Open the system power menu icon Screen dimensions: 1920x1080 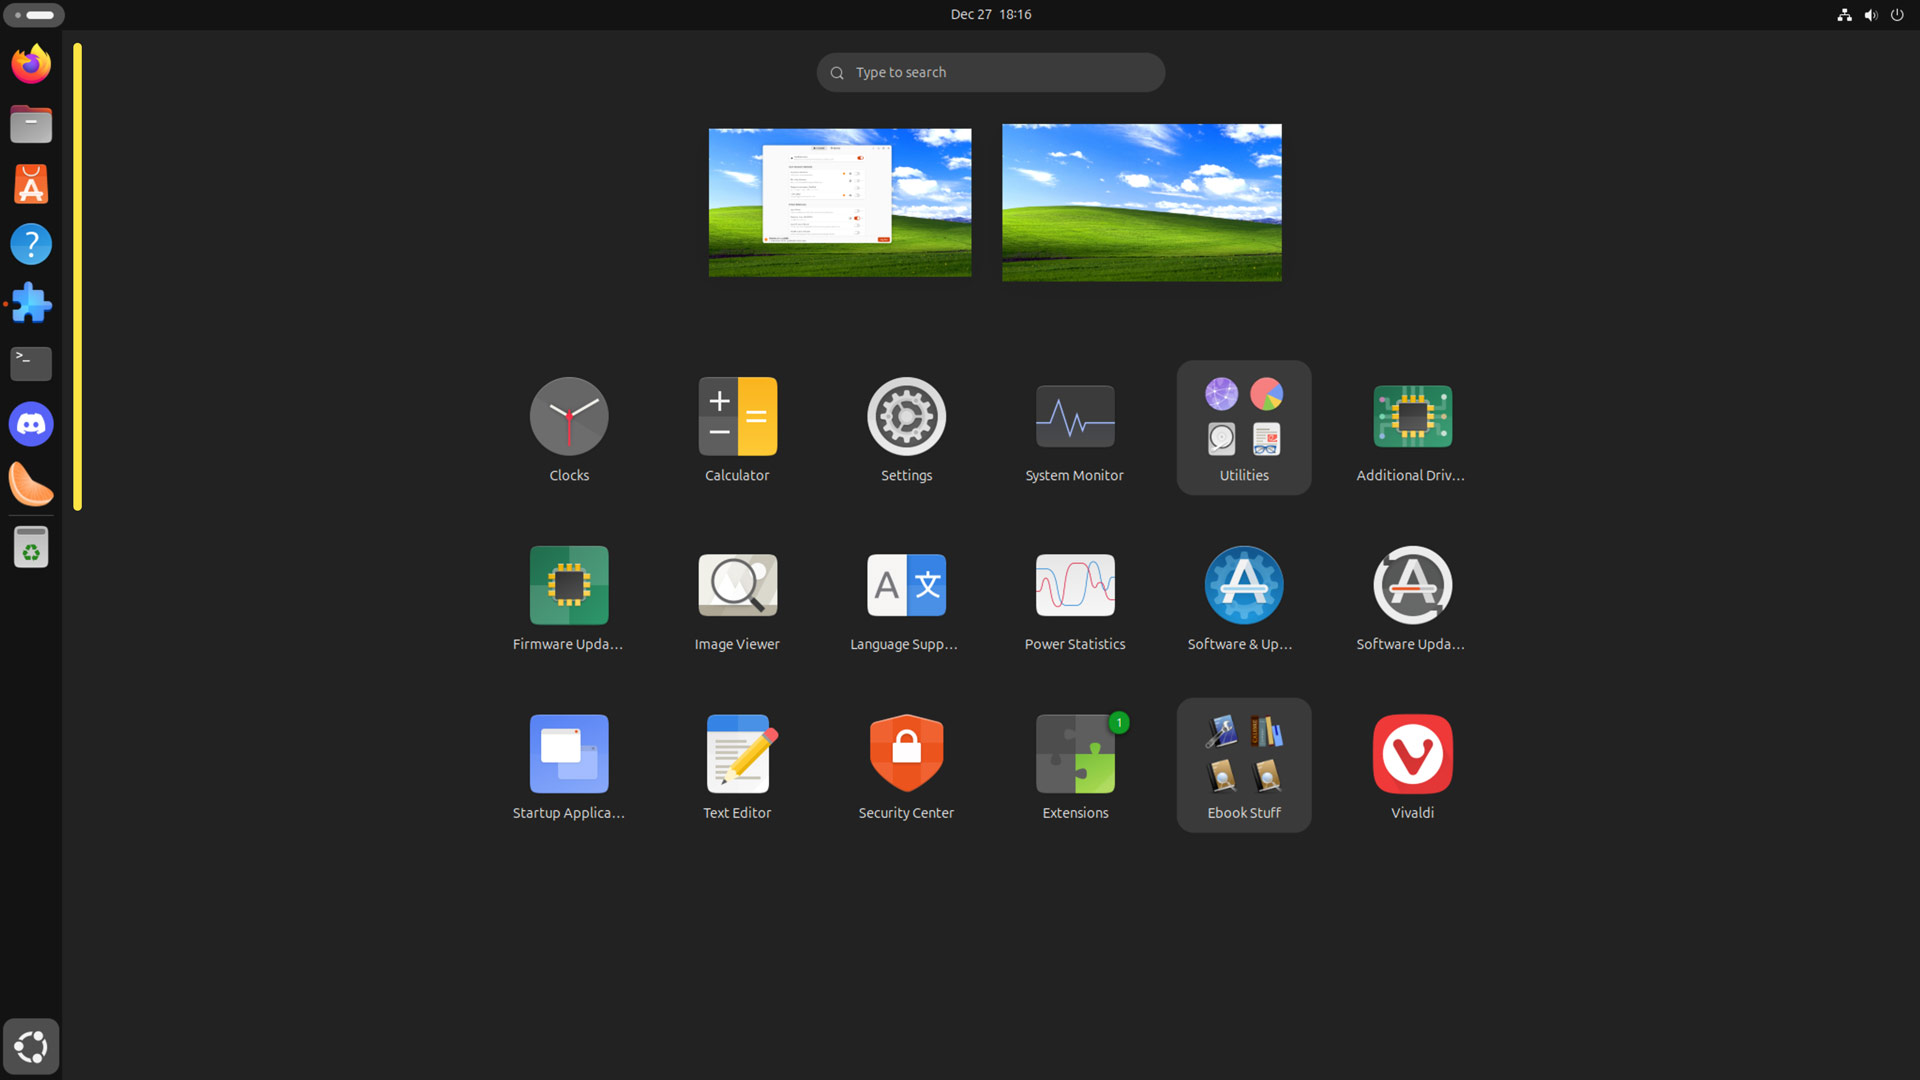tap(1897, 15)
